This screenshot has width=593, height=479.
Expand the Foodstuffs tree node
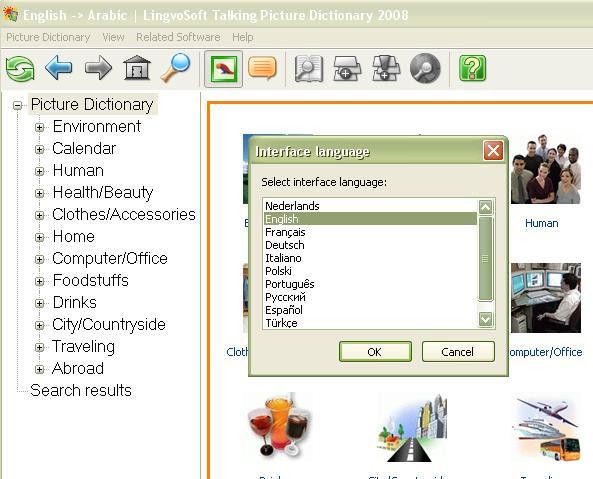39,281
